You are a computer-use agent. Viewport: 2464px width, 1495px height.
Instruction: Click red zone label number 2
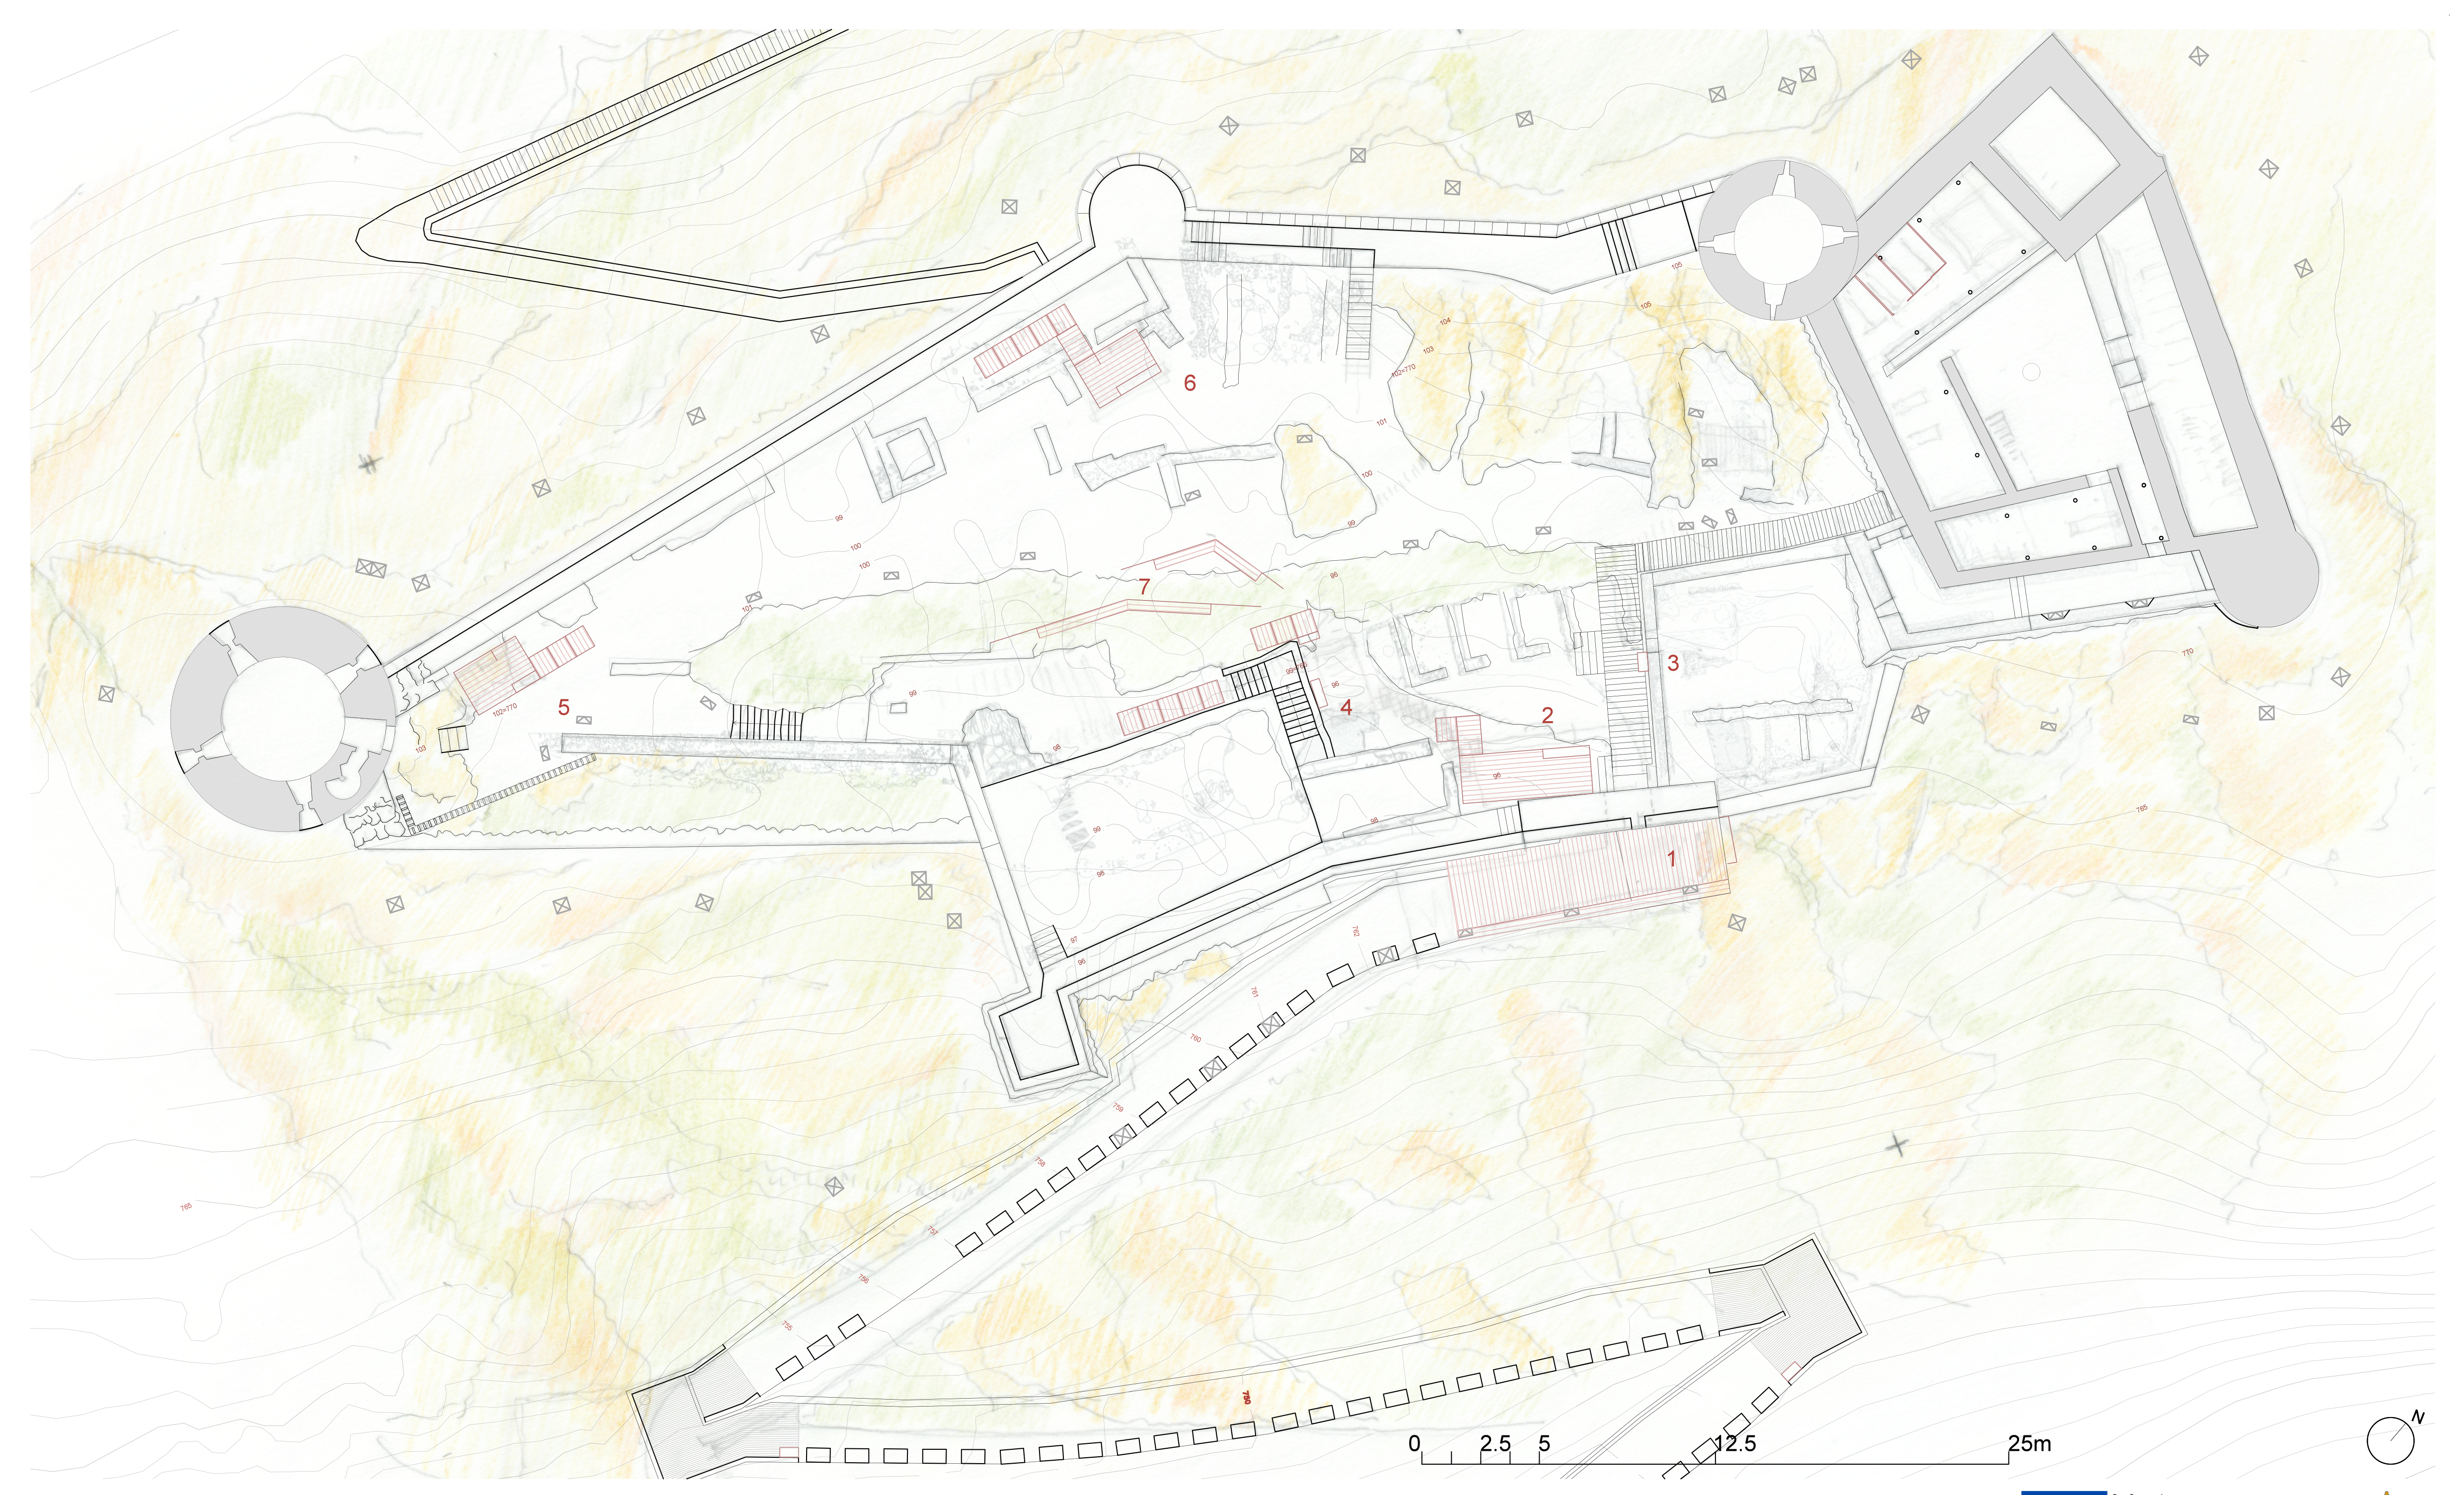click(x=1547, y=715)
